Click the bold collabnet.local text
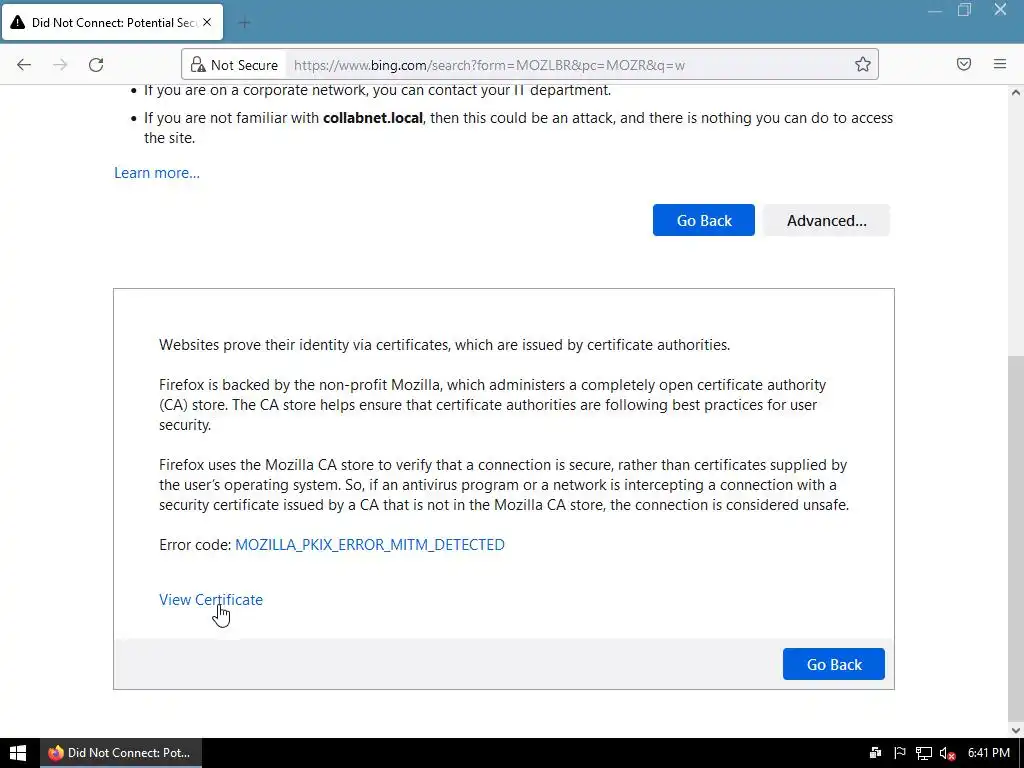This screenshot has height=768, width=1024. [373, 118]
